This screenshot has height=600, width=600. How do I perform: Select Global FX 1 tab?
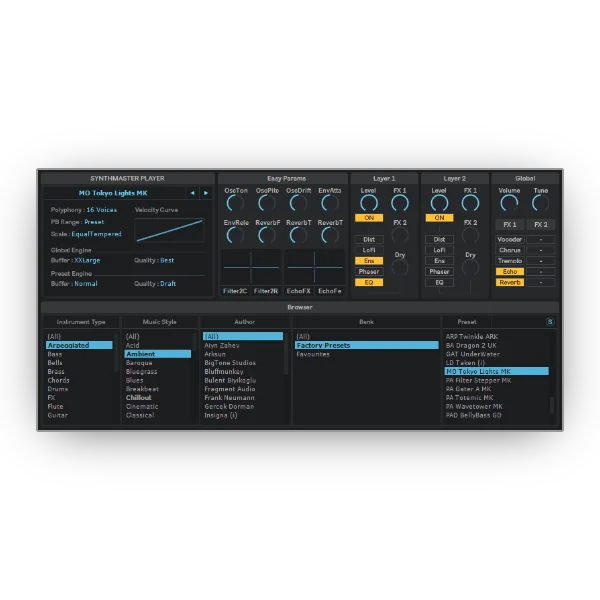(x=510, y=225)
